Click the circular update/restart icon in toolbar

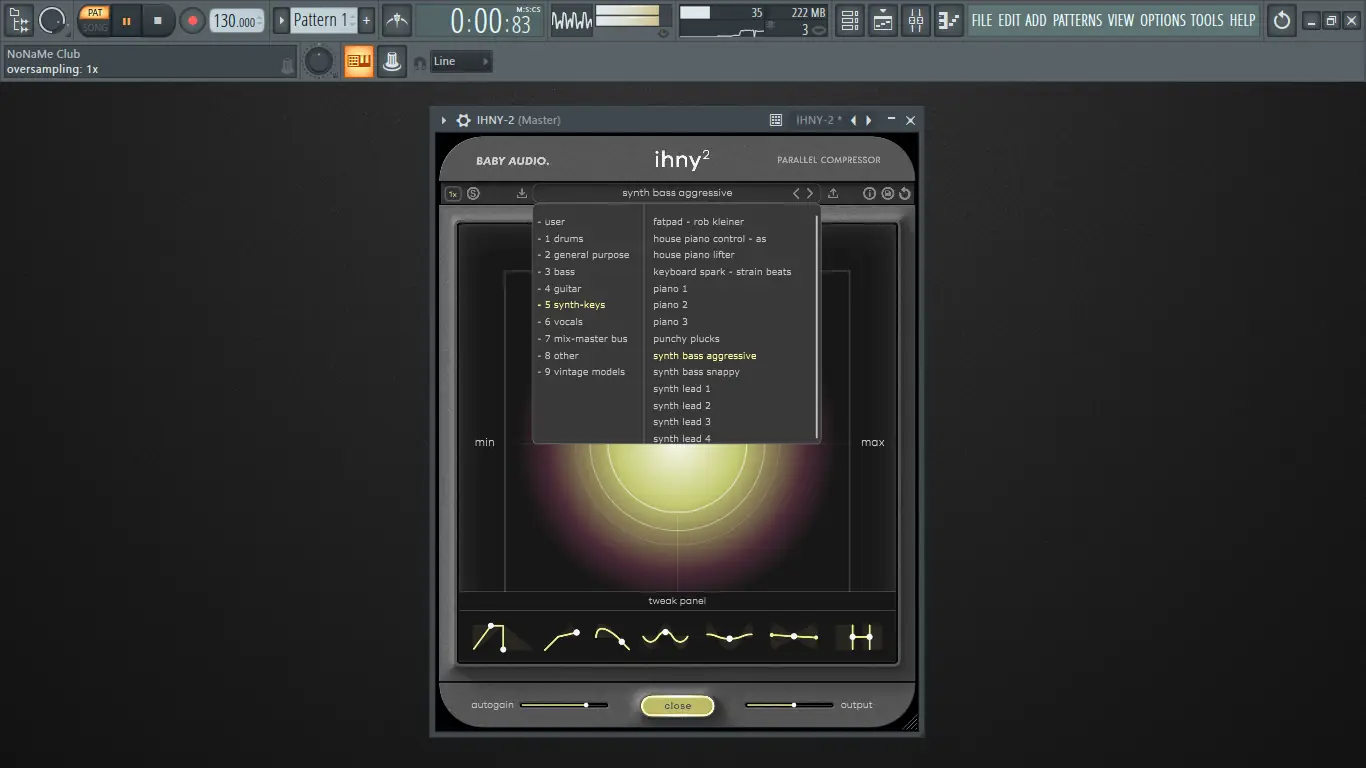click(1281, 20)
